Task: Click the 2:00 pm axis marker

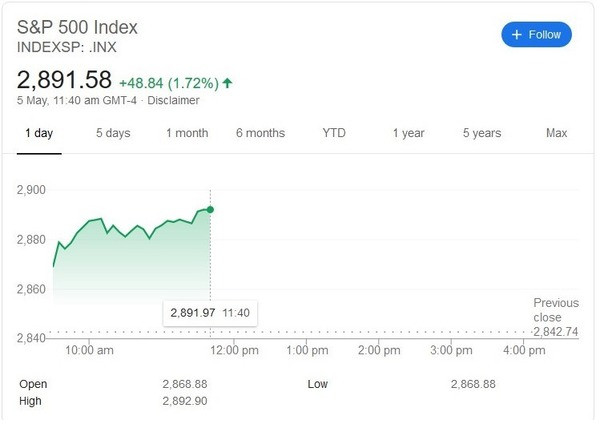Action: [379, 350]
